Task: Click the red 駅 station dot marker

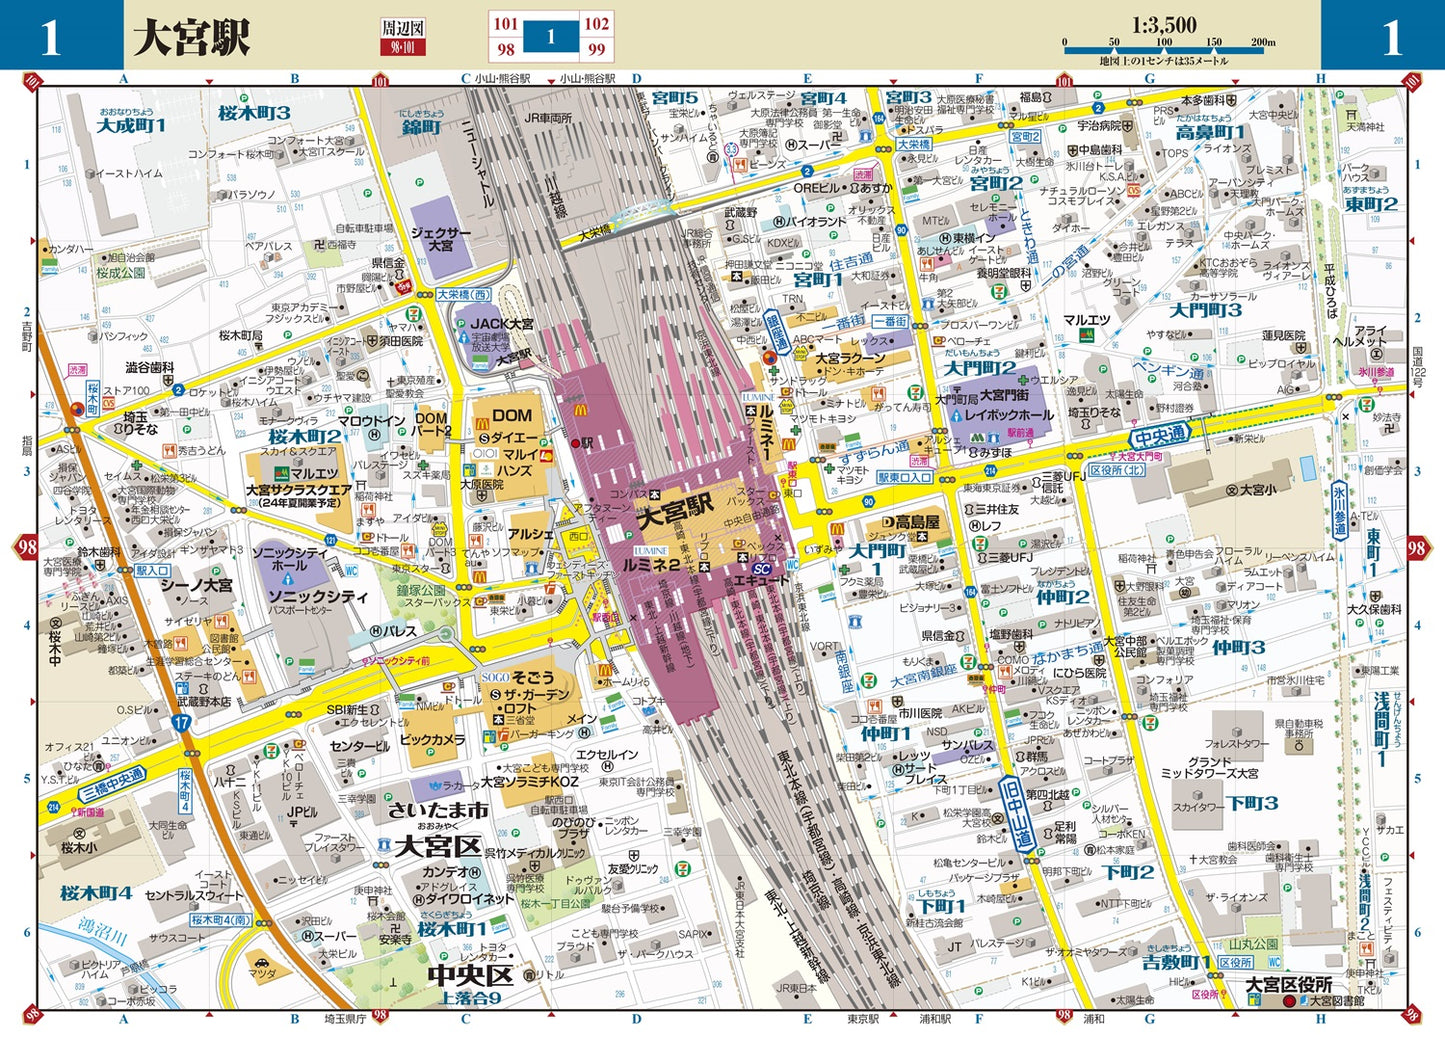Action: (x=577, y=442)
